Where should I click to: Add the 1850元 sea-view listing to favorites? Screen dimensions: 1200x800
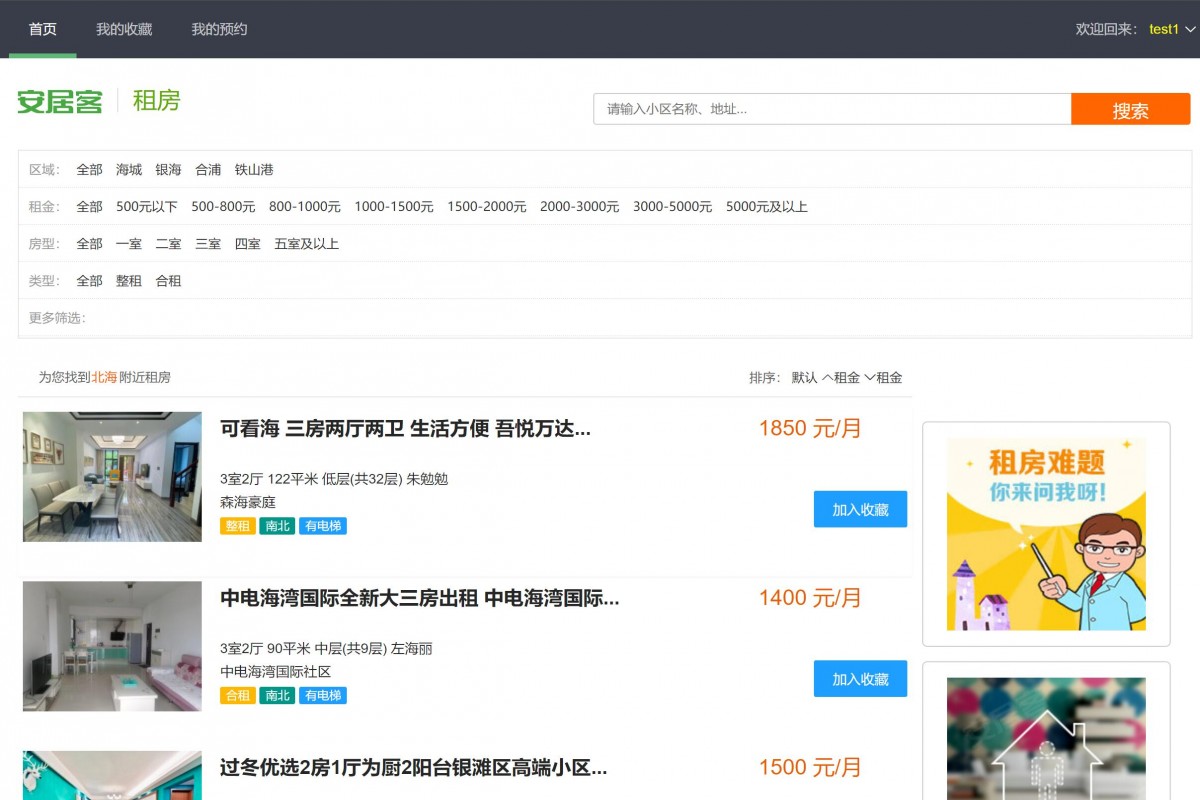(860, 509)
